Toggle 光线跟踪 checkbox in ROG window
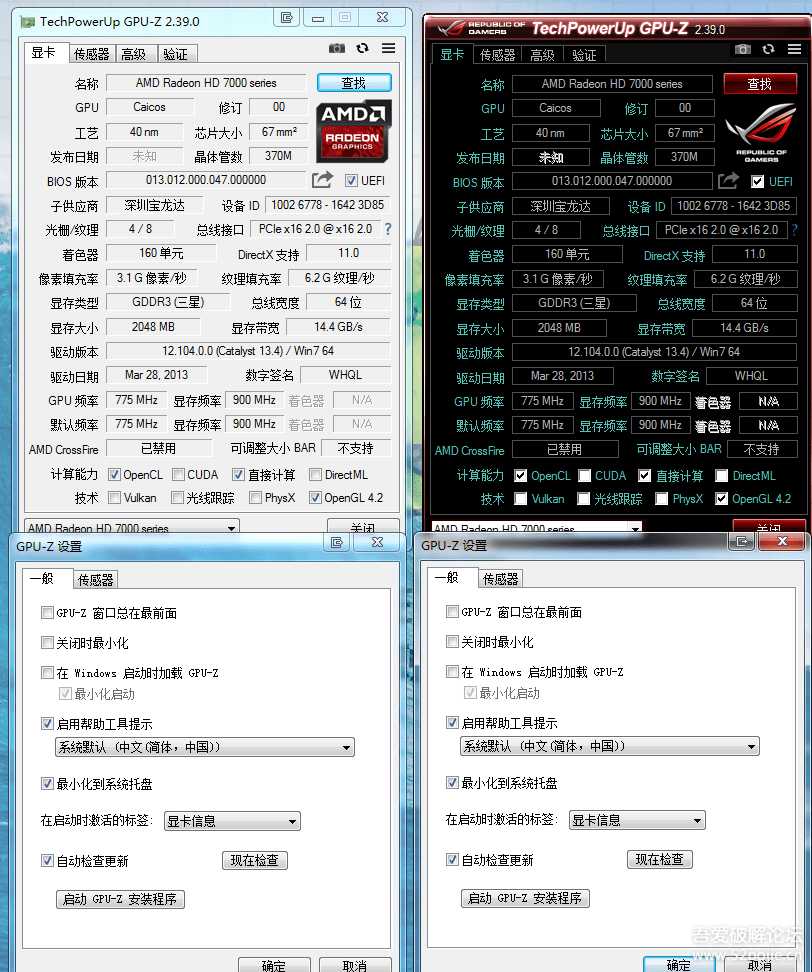 (x=583, y=498)
